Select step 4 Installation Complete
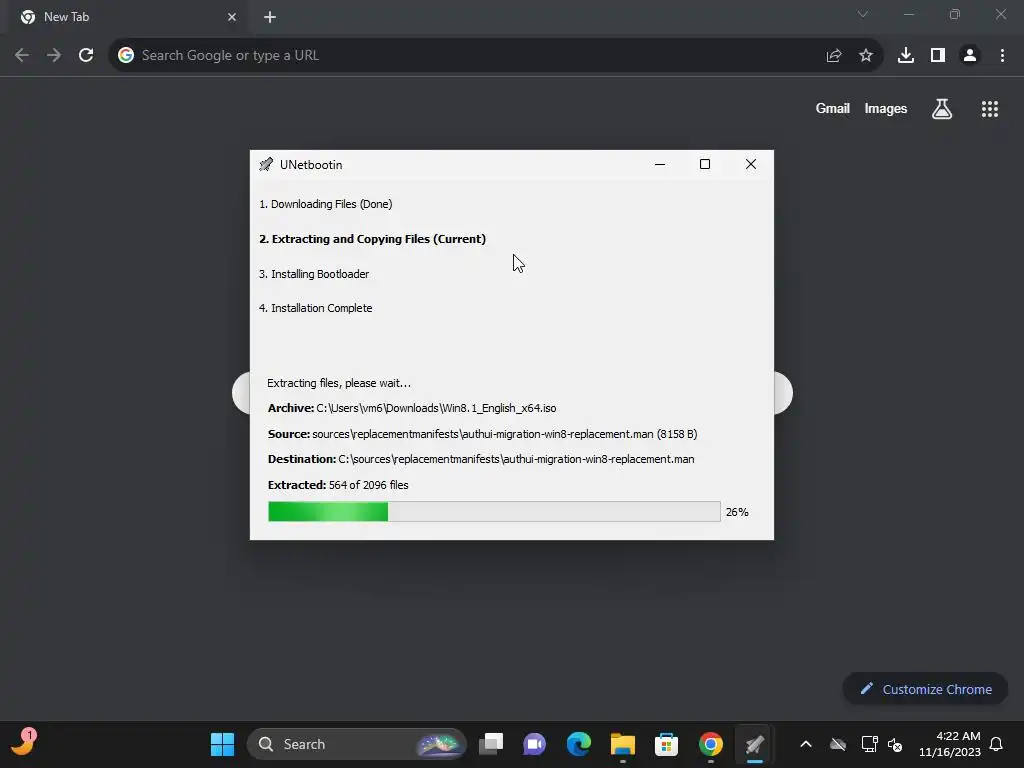Viewport: 1024px width, 768px height. point(315,308)
